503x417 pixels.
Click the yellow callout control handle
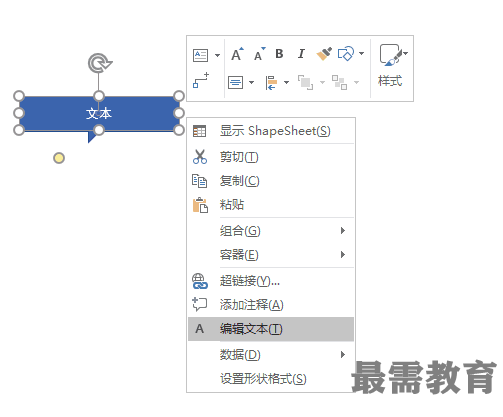59,158
